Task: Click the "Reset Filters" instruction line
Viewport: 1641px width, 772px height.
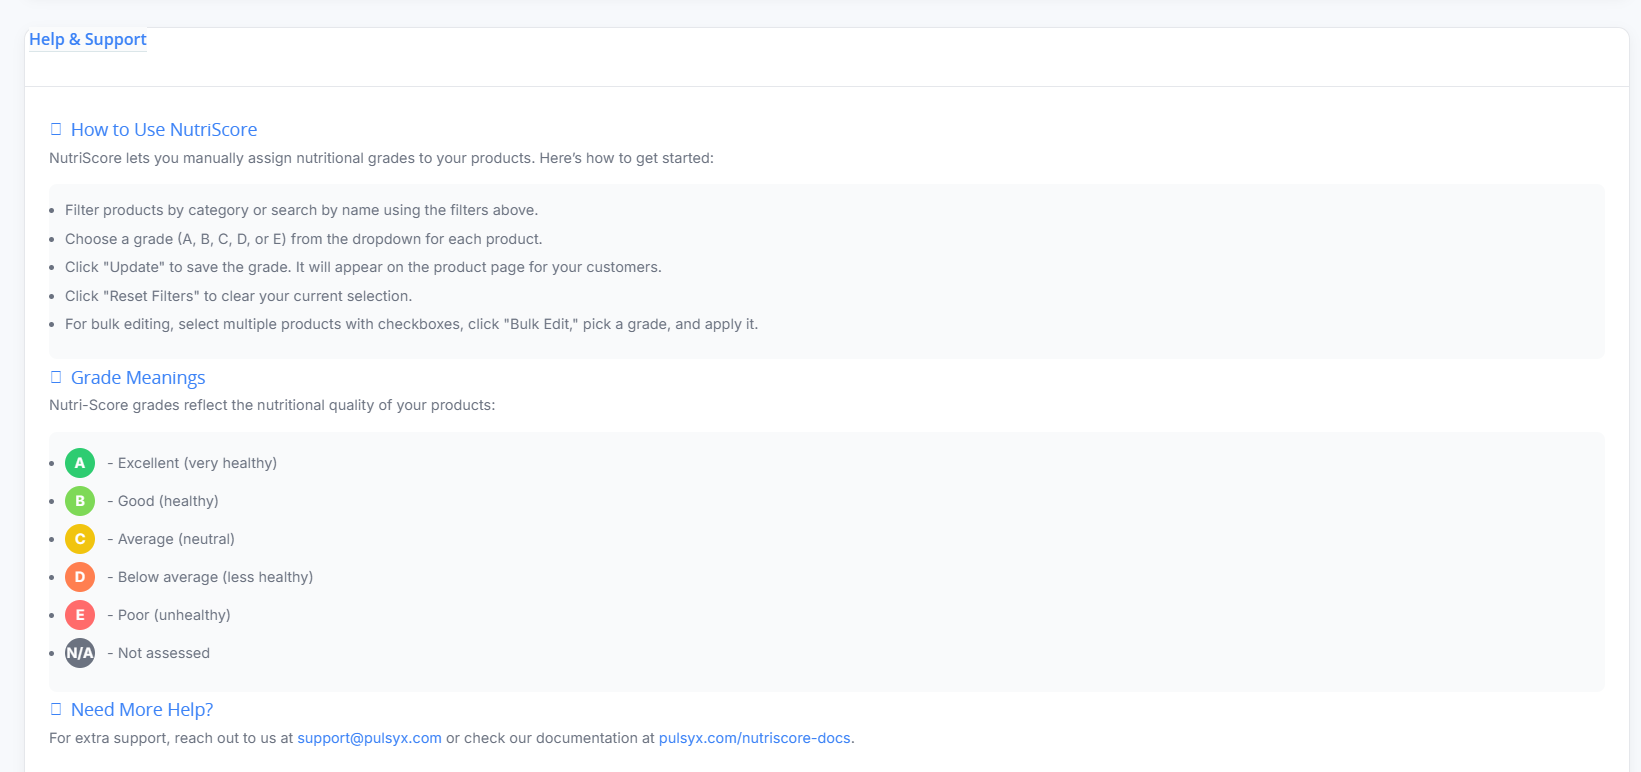Action: [x=238, y=296]
